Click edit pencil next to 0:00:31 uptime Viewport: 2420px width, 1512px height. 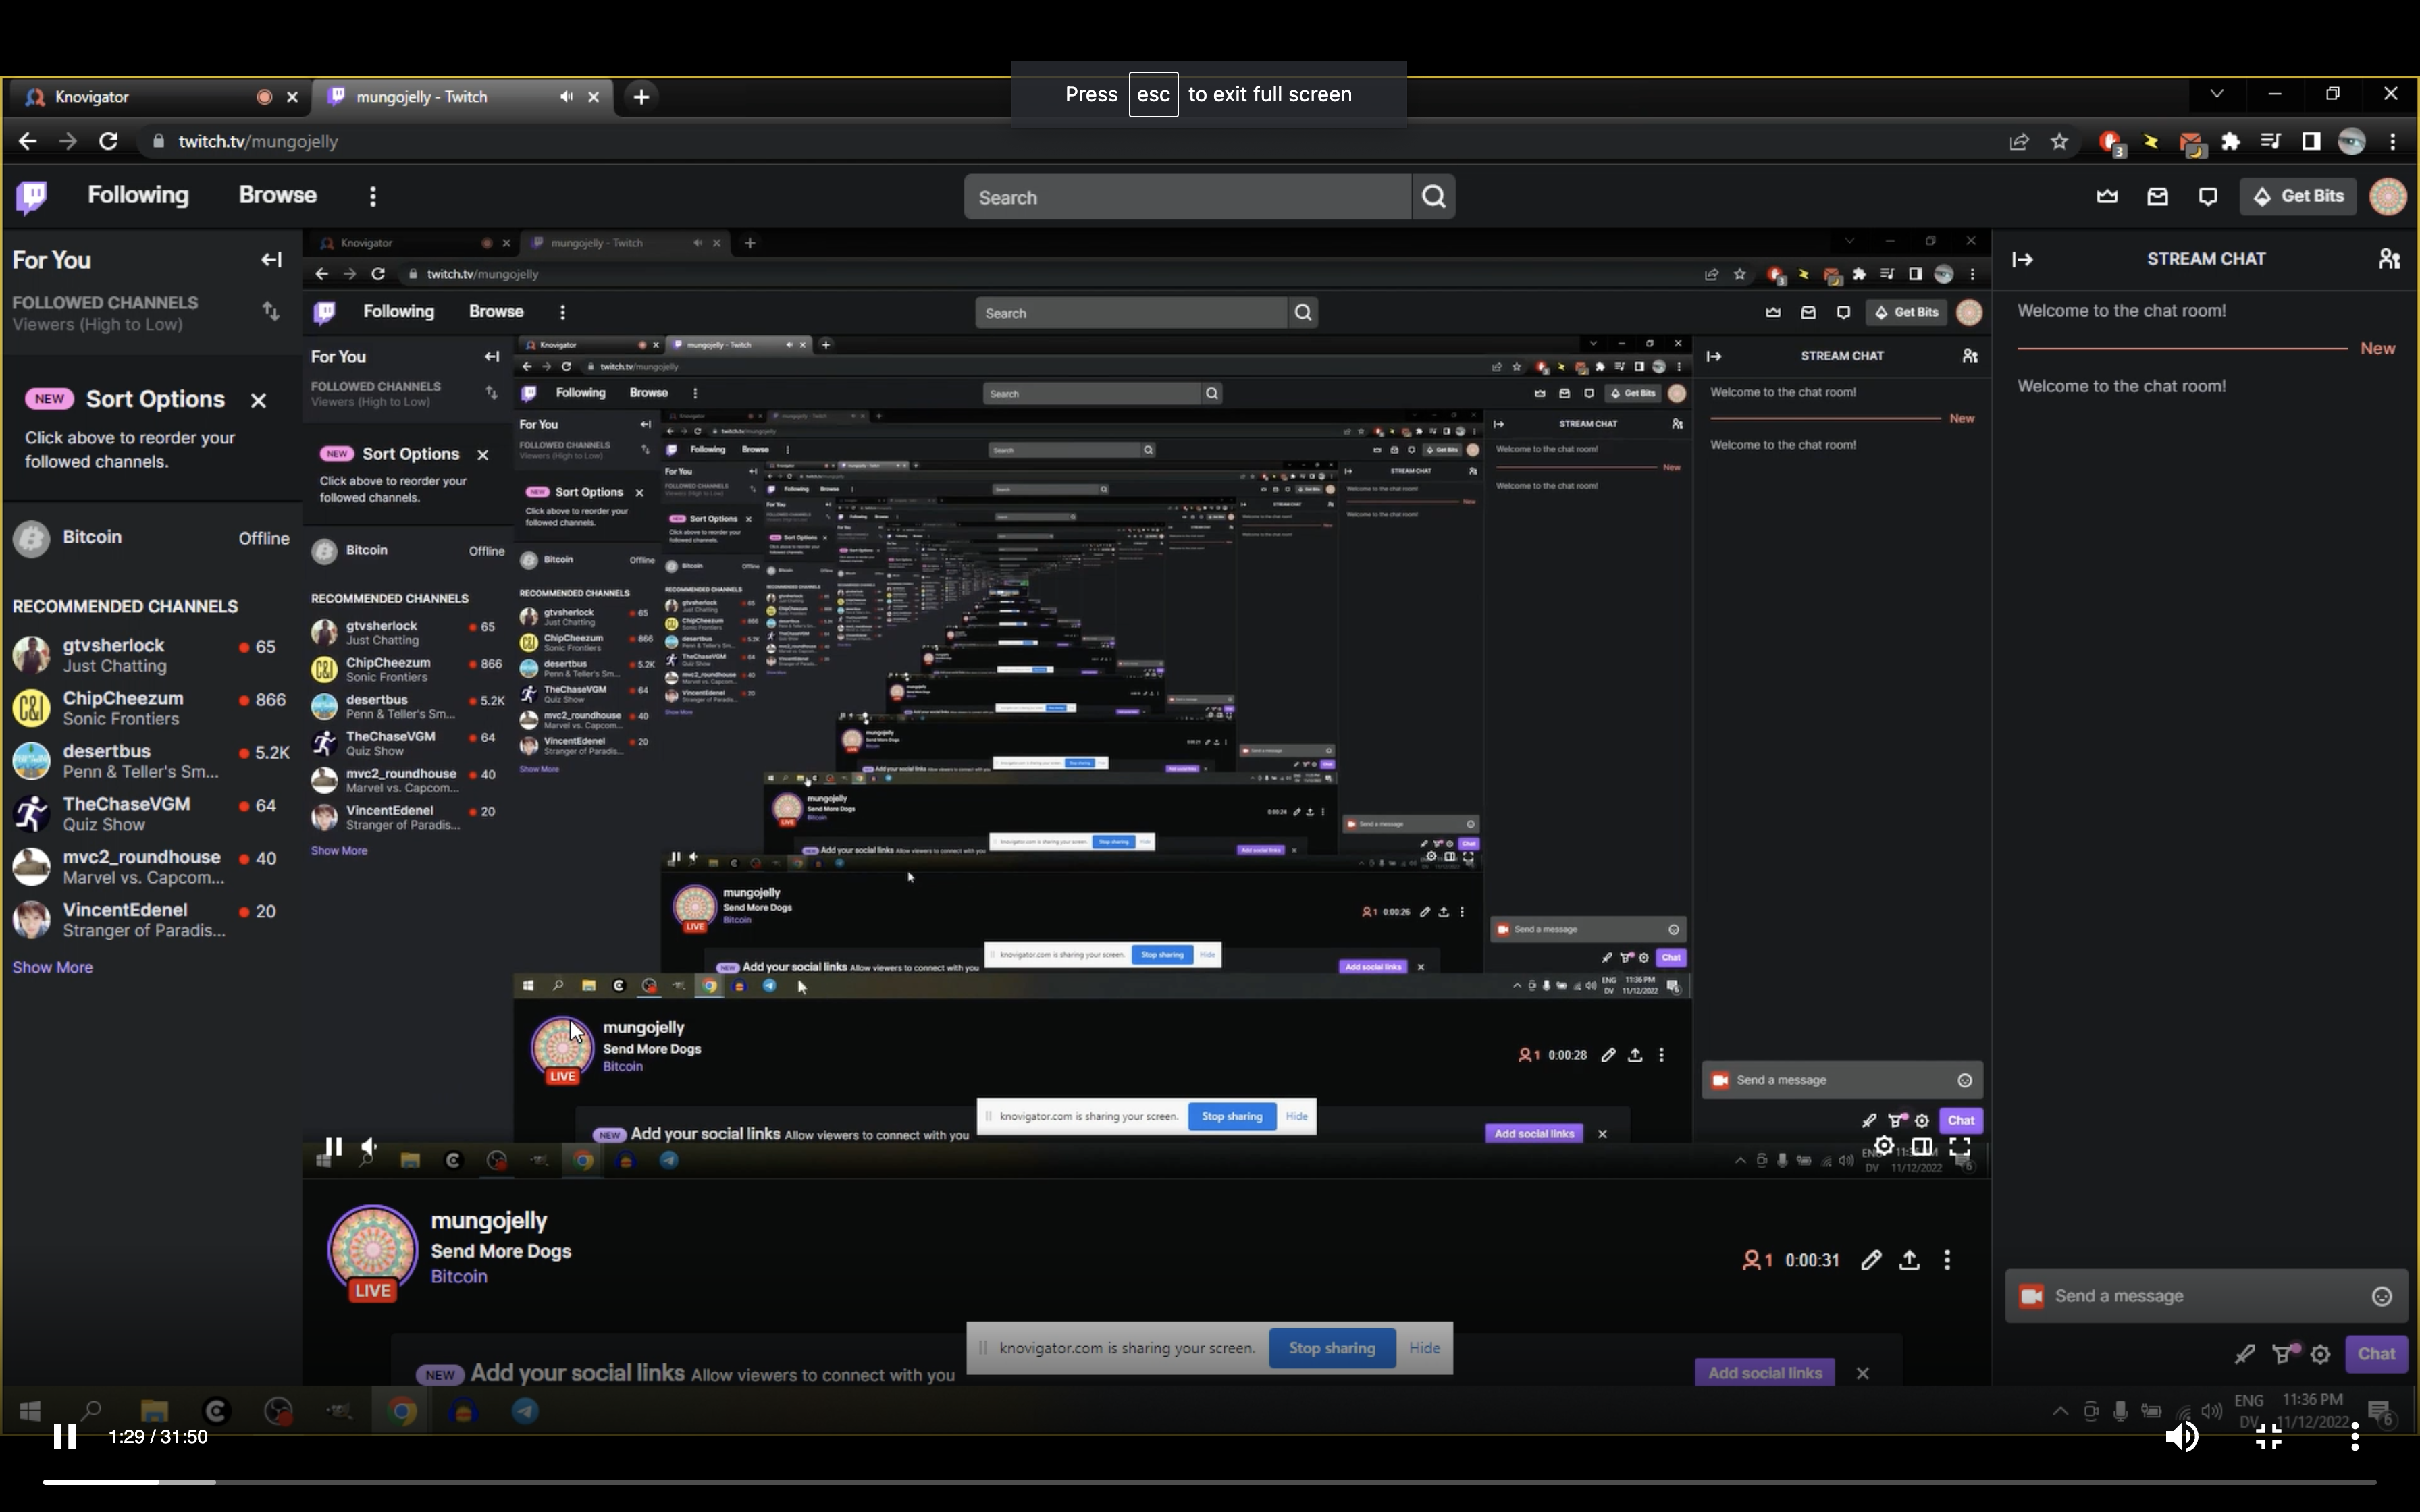click(1871, 1260)
